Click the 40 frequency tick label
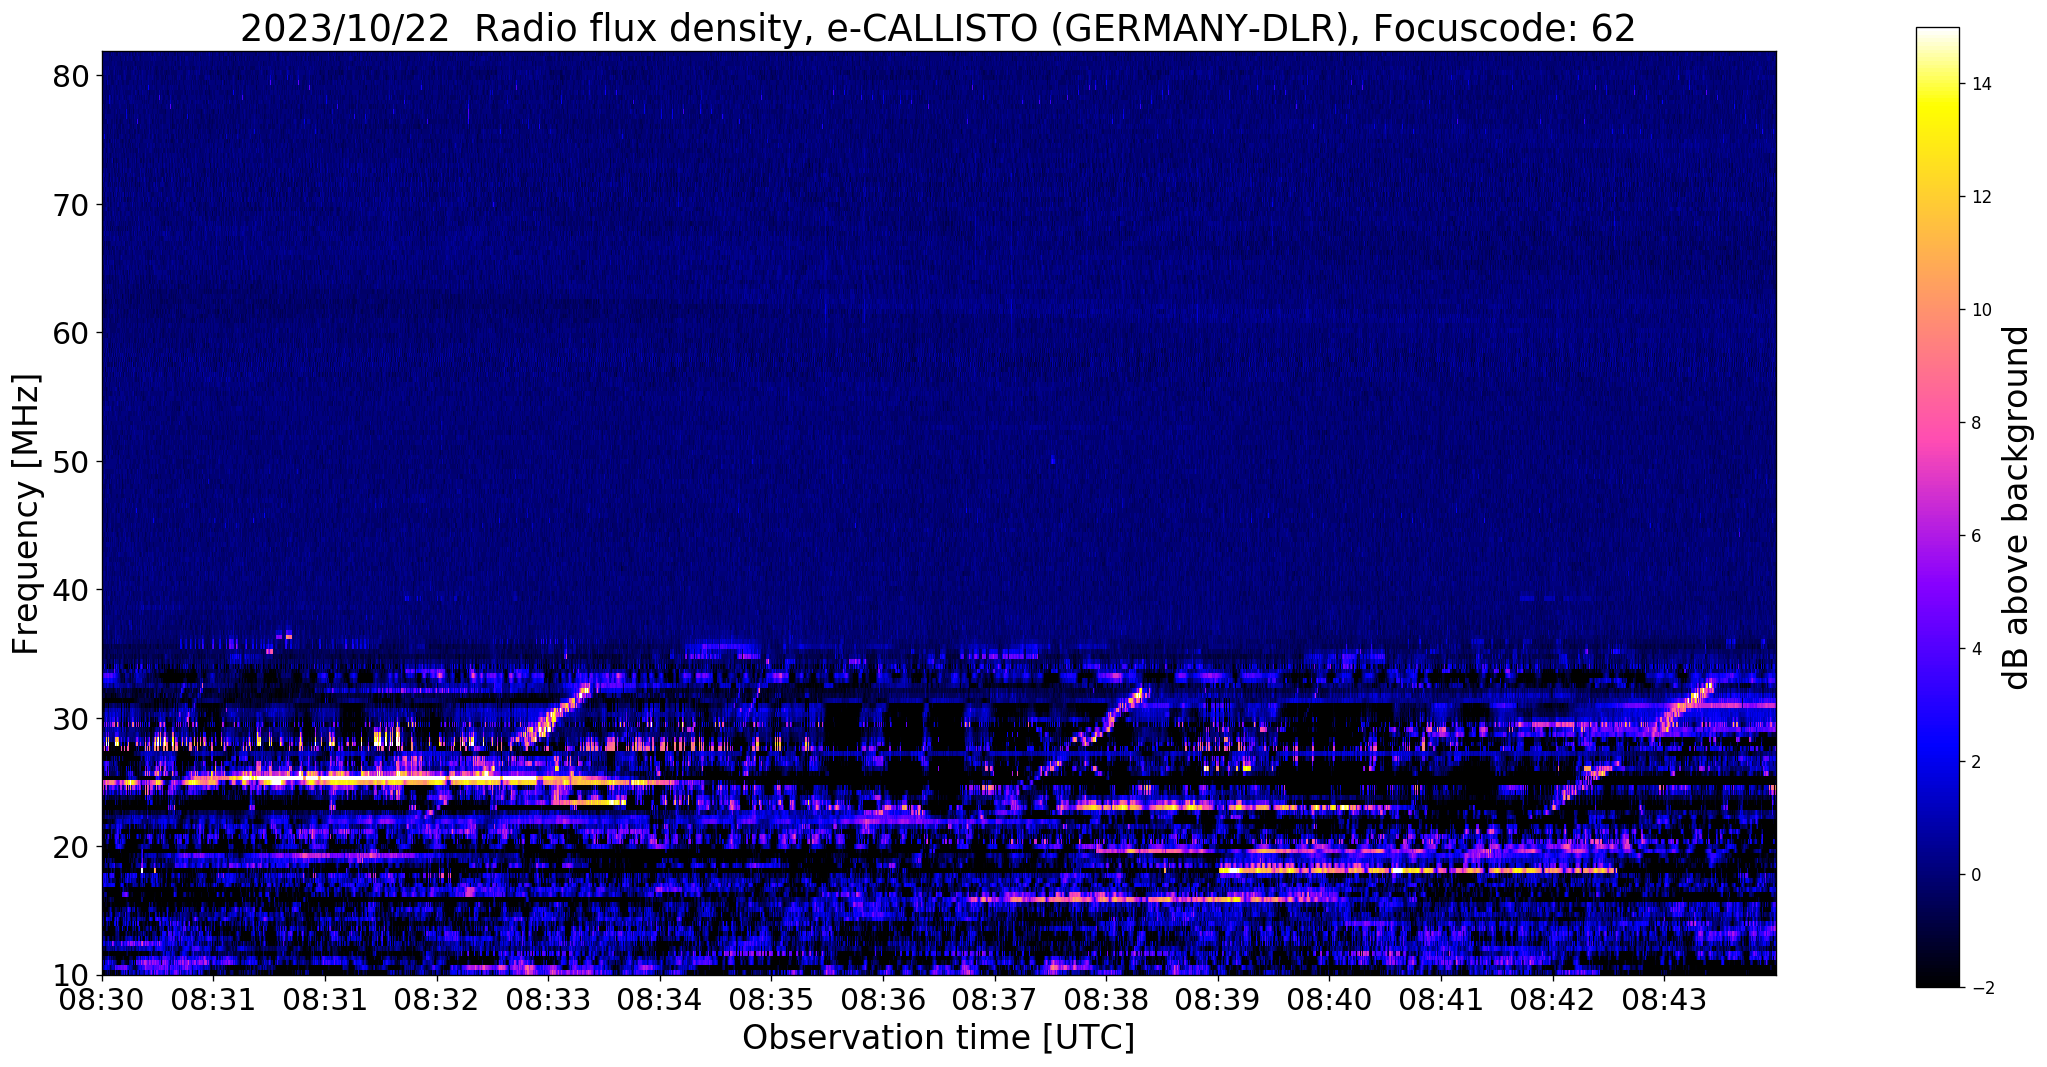Screen dimensions: 2047x1067 73,590
